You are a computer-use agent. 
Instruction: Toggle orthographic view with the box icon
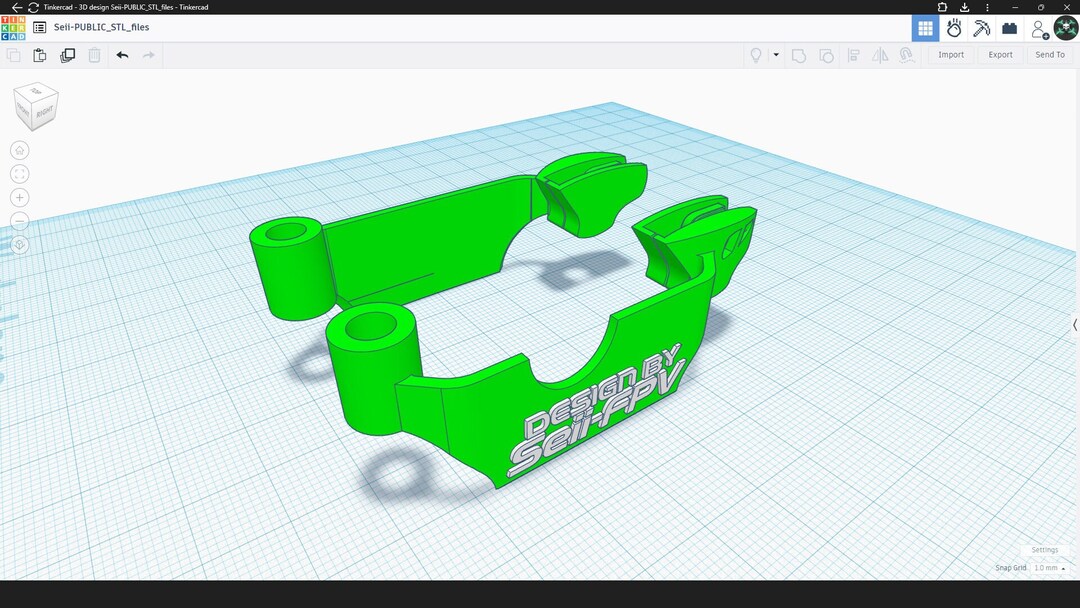coord(19,243)
